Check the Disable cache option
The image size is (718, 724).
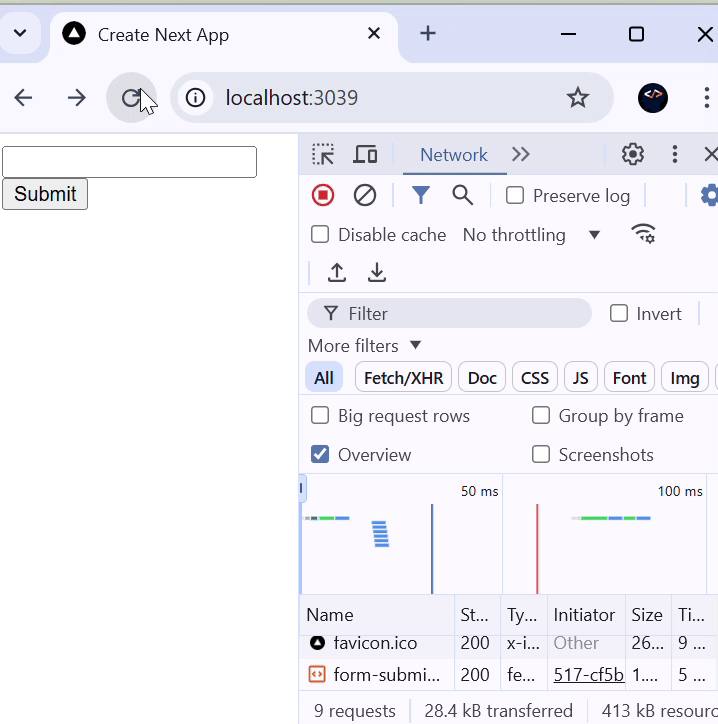(321, 235)
